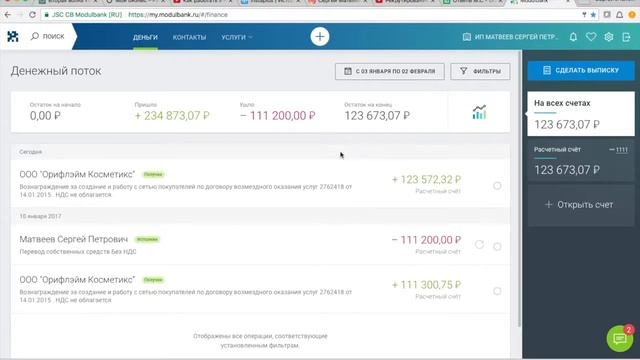Click the transaction amount +123 572,32 ₽
The width and height of the screenshot is (640, 360).
(x=426, y=180)
